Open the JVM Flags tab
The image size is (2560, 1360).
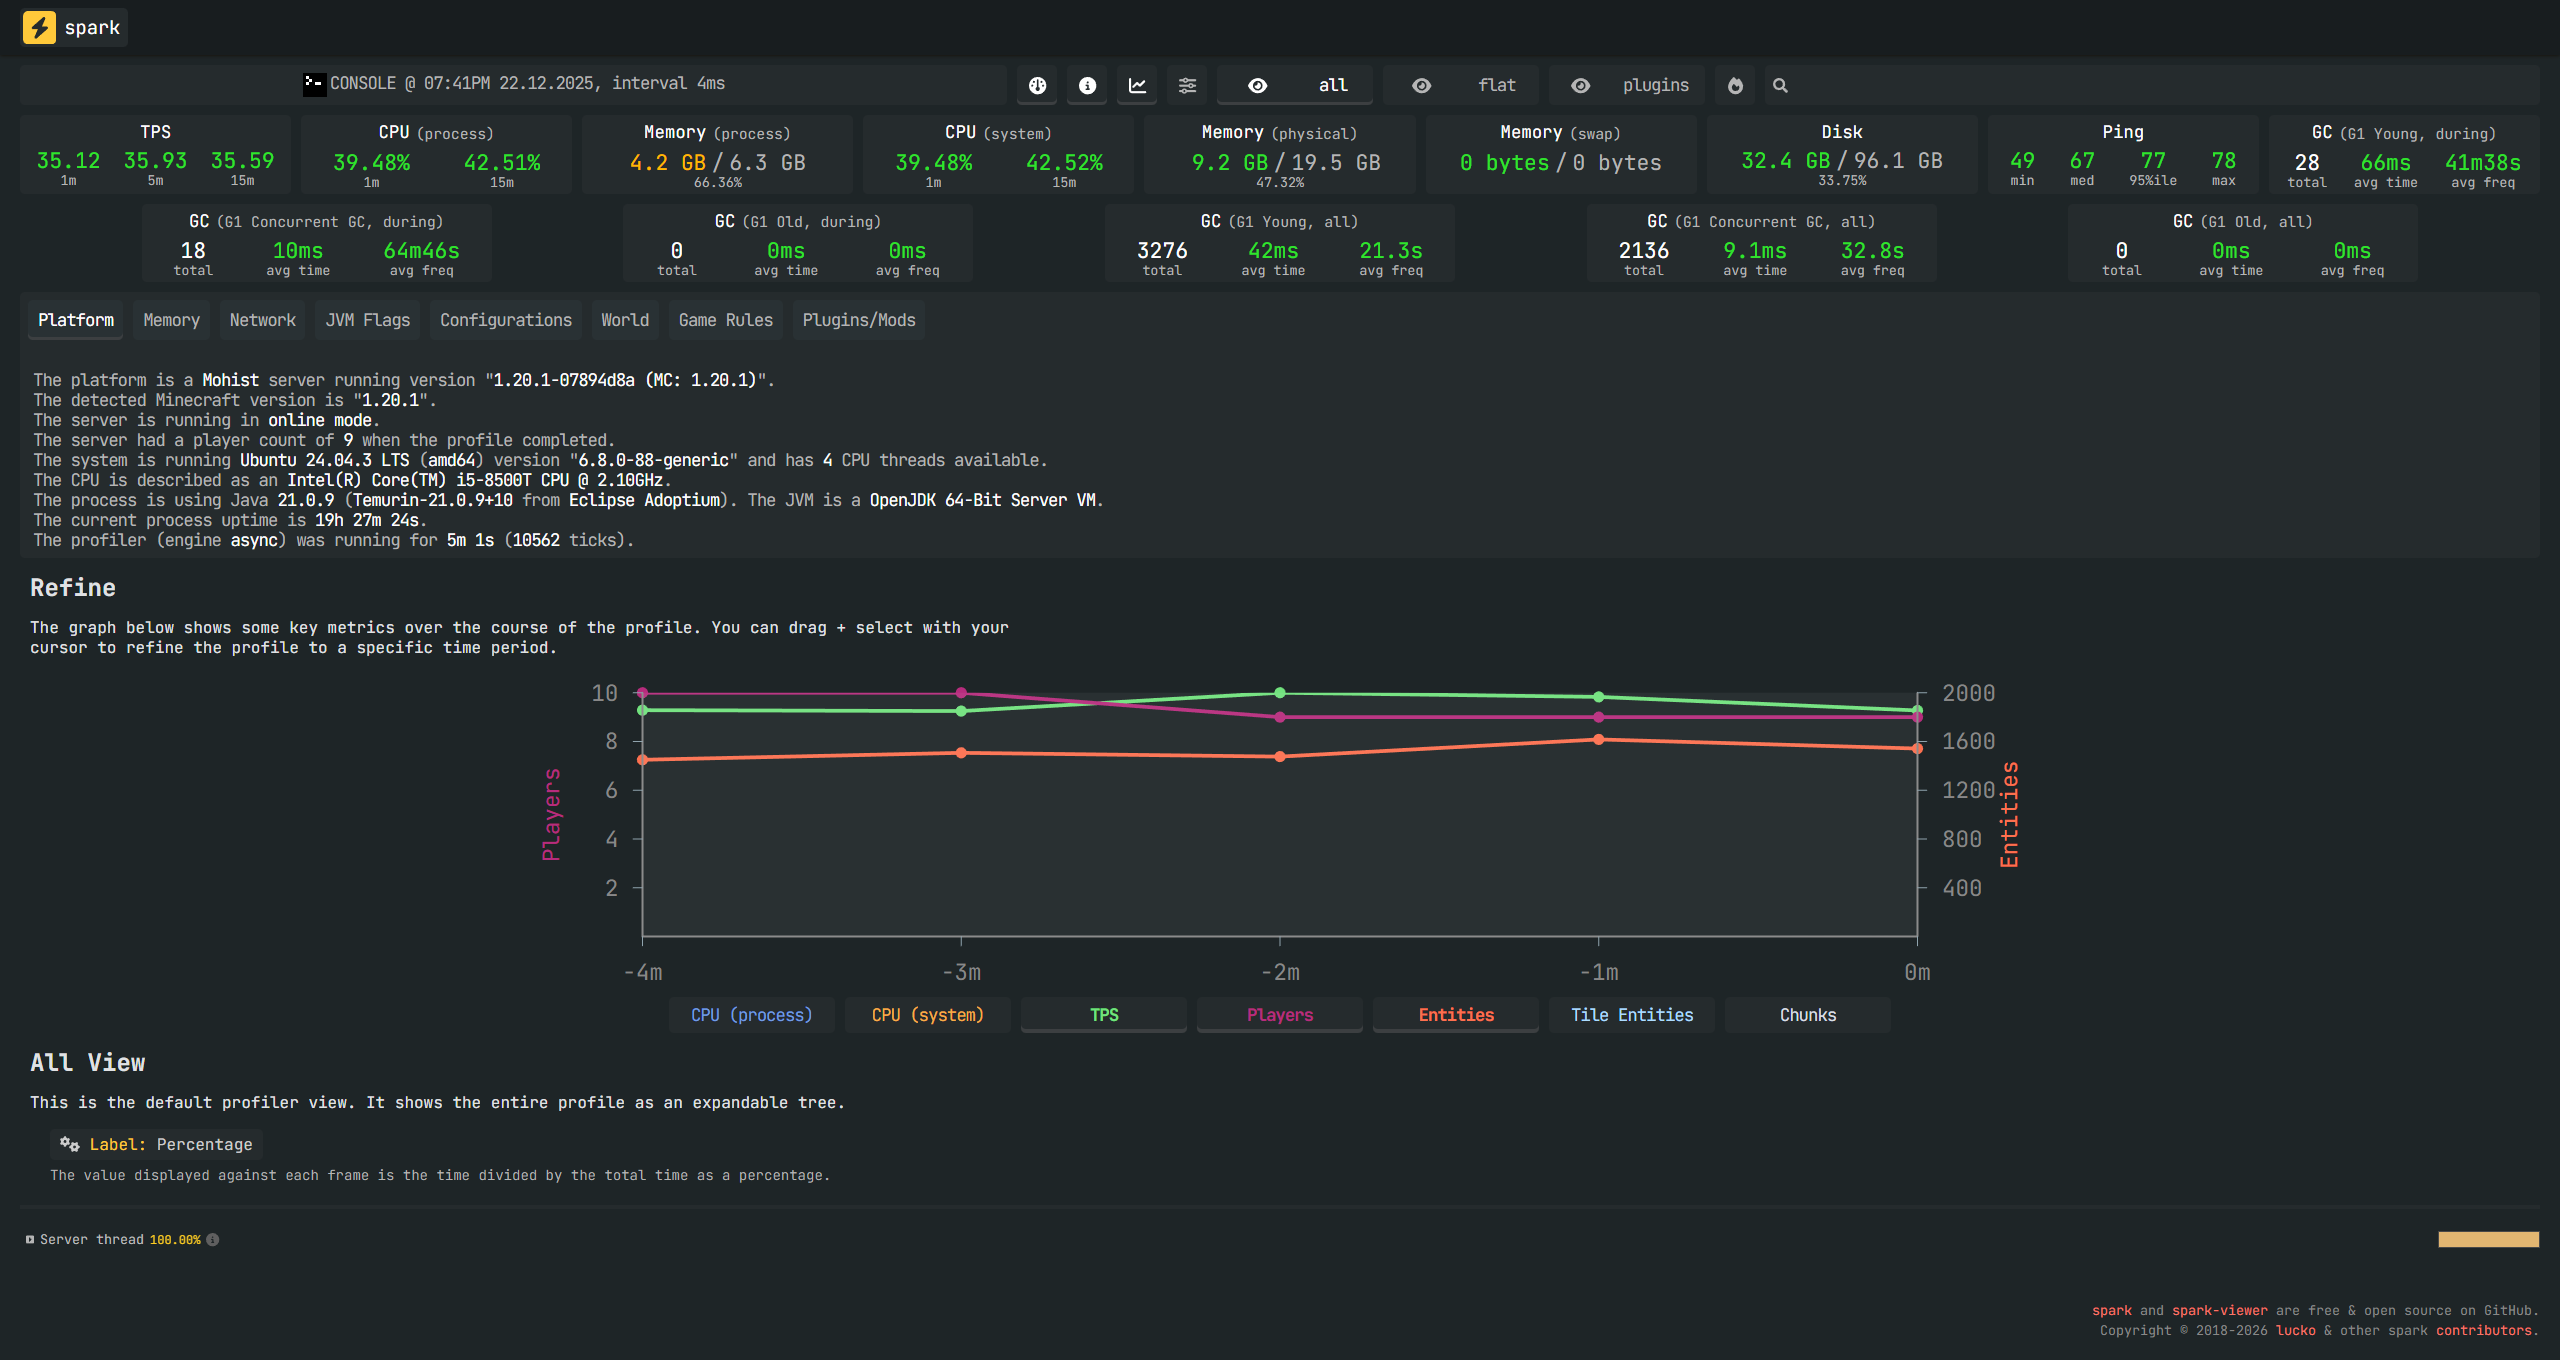tap(367, 320)
